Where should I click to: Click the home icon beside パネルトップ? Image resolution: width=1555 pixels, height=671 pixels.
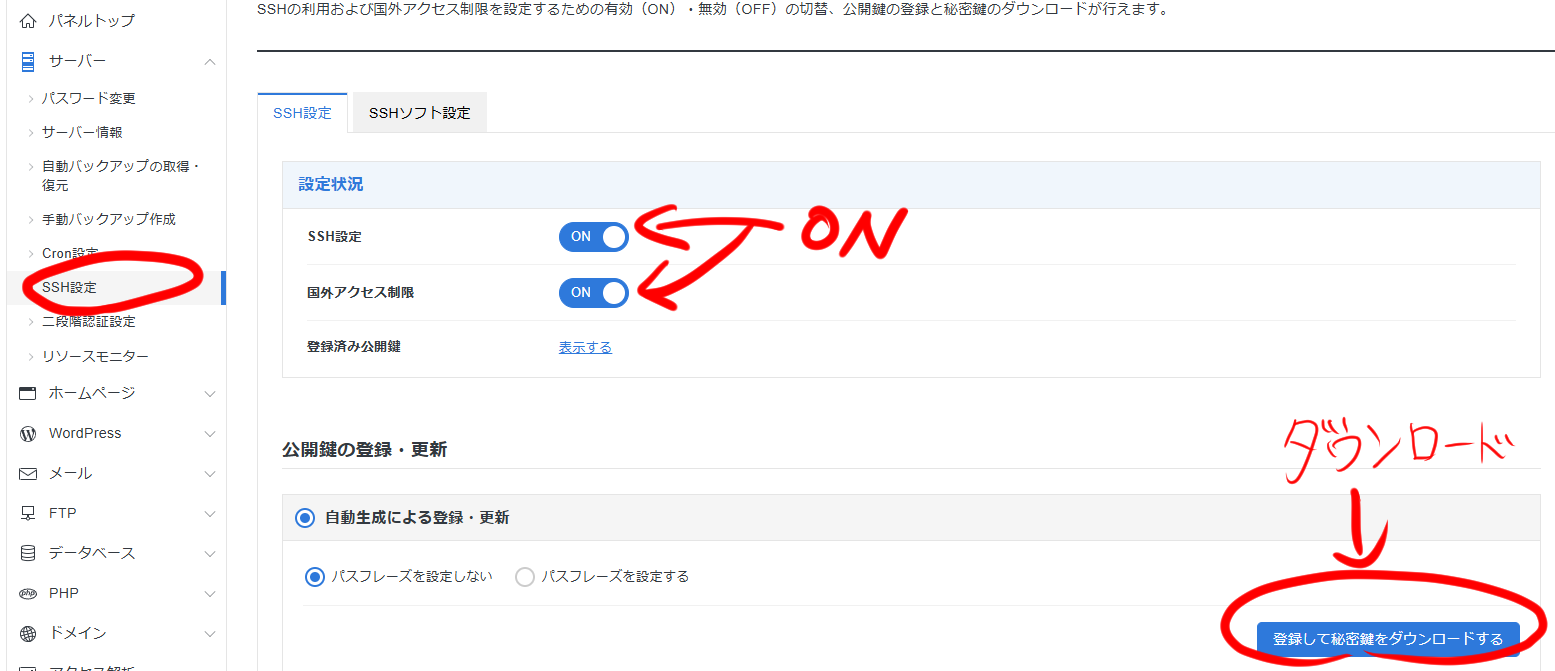pos(28,21)
